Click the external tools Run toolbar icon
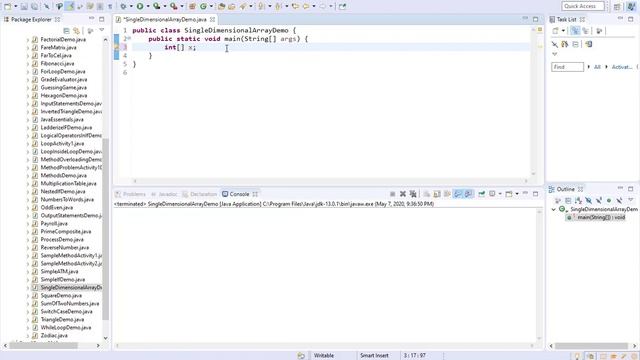 pyautogui.click(x=173, y=6)
